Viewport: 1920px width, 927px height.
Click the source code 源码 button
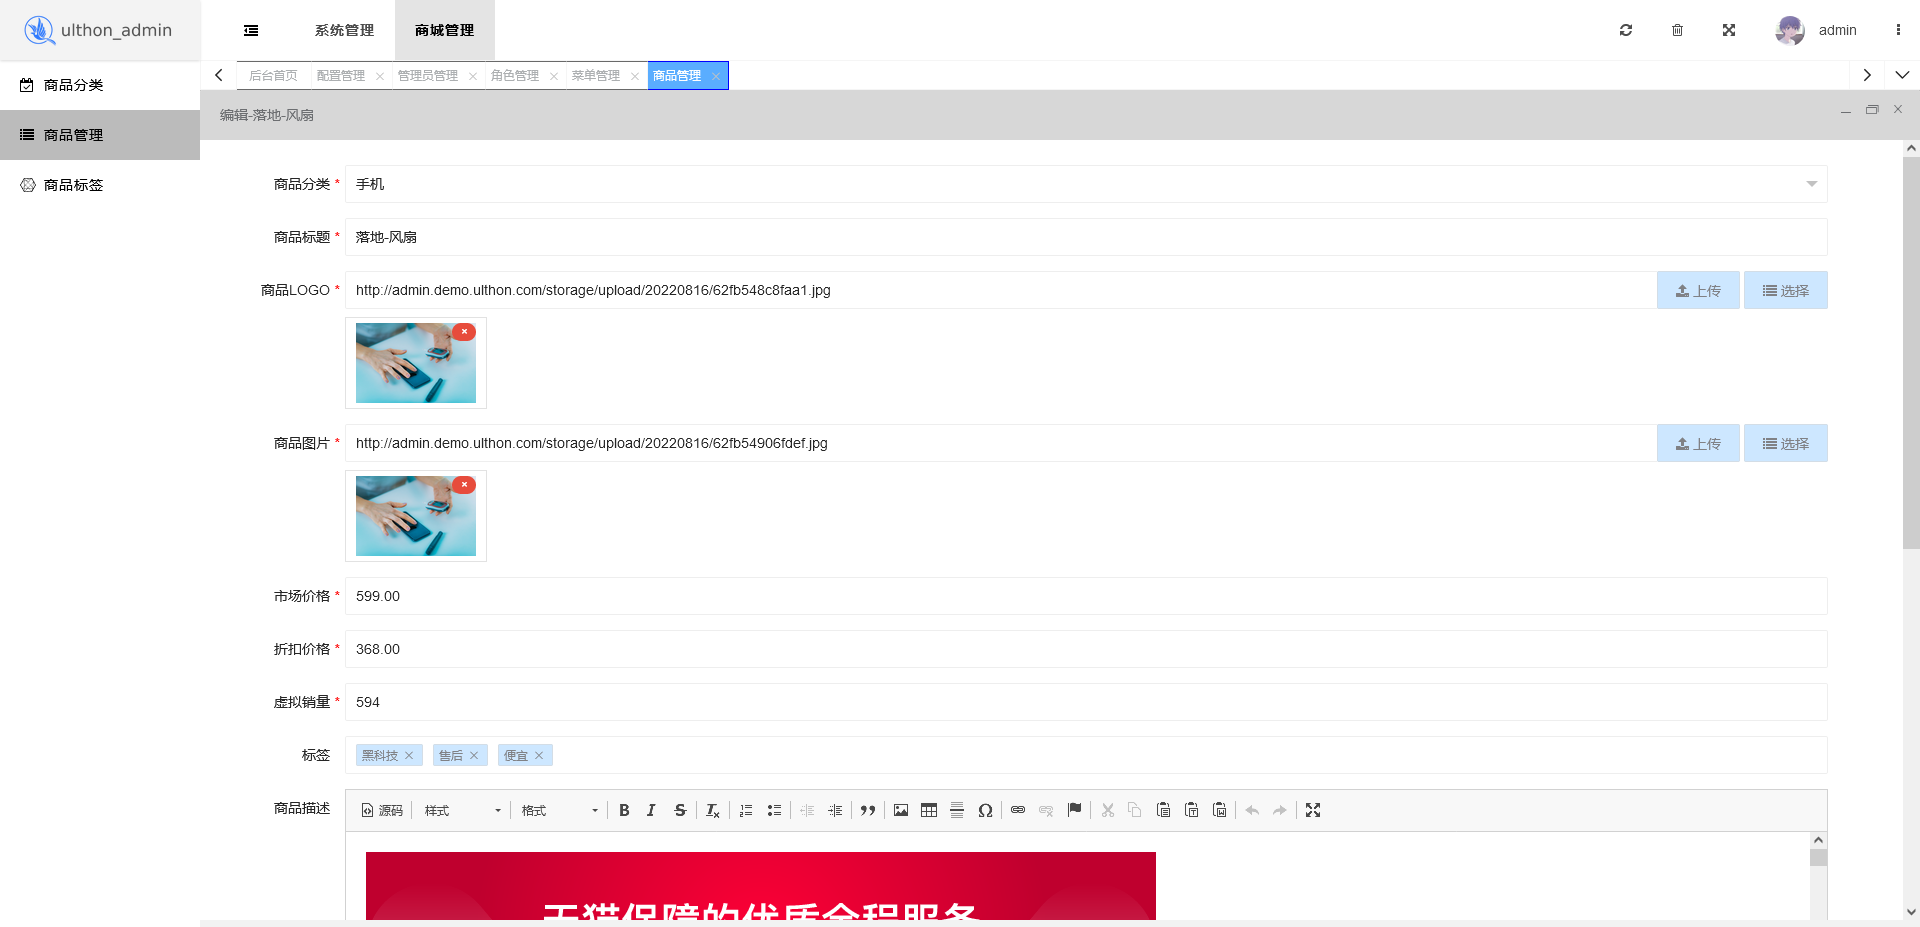[382, 810]
